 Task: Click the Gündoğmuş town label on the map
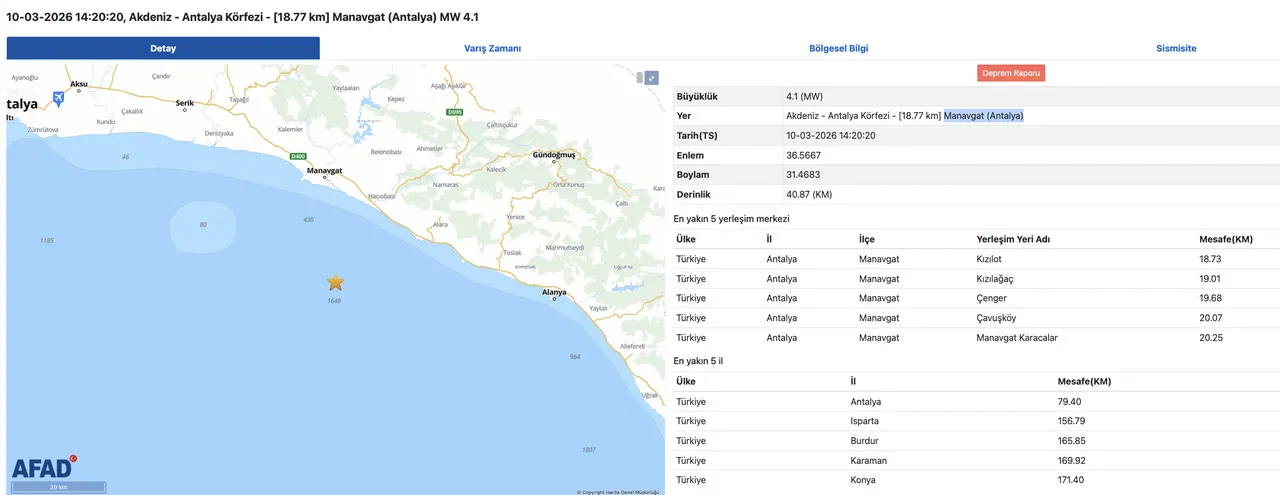click(555, 156)
